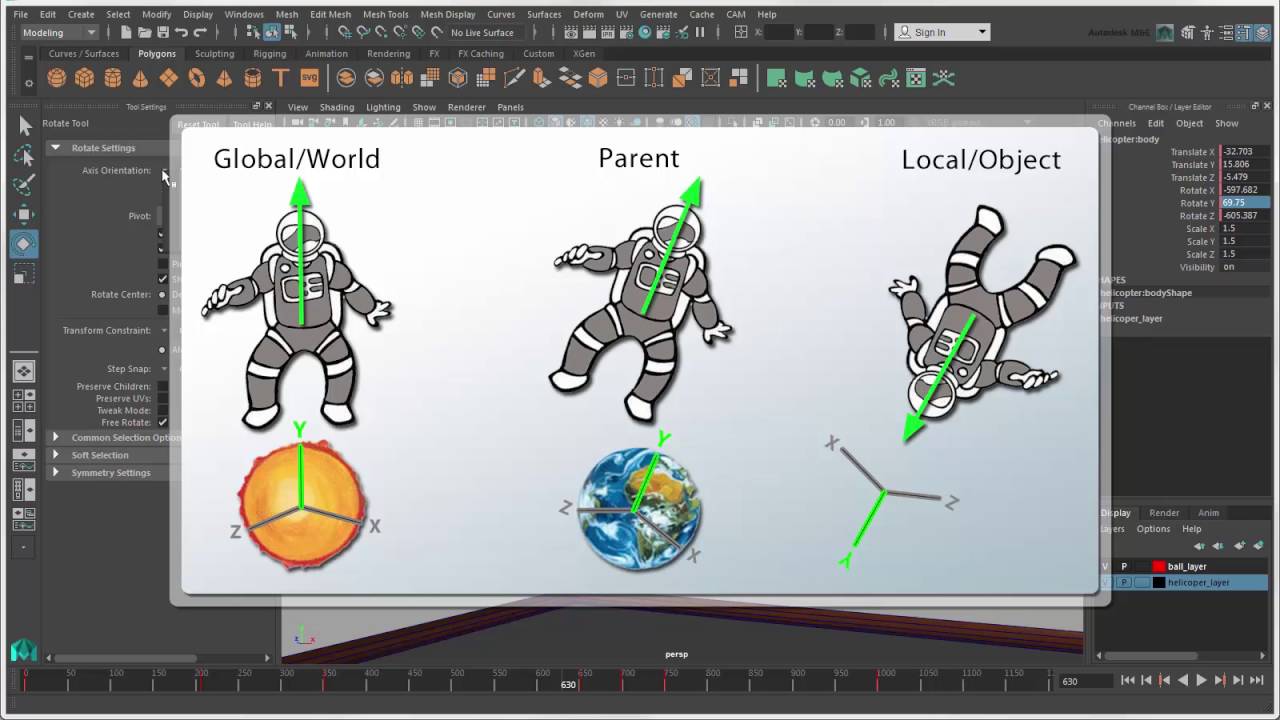Toggle the Free Rotate checkbox
The height and width of the screenshot is (720, 1280).
point(162,422)
